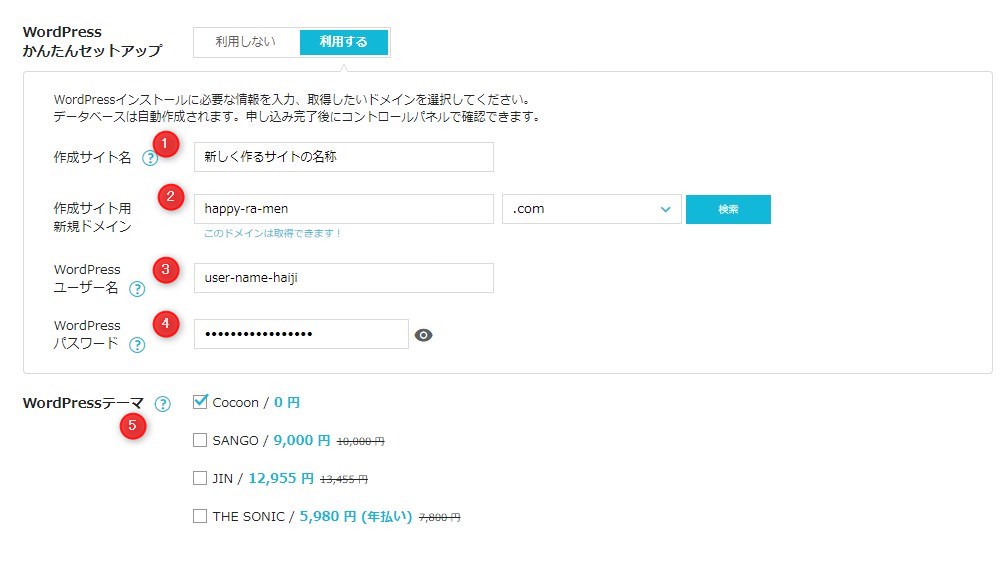The width and height of the screenshot is (1006, 582).
Task: Open help icon beside WordPress ユーザー名
Action: [x=137, y=289]
